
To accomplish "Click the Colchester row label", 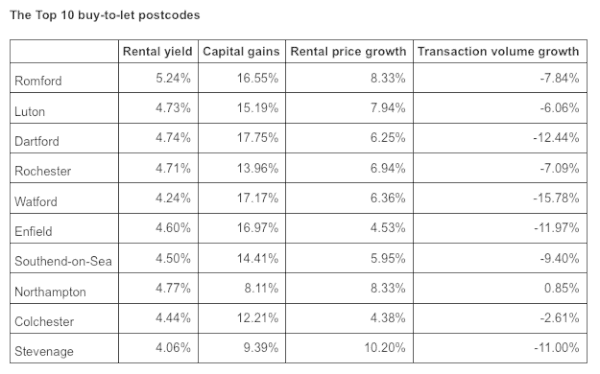I will [44, 322].
